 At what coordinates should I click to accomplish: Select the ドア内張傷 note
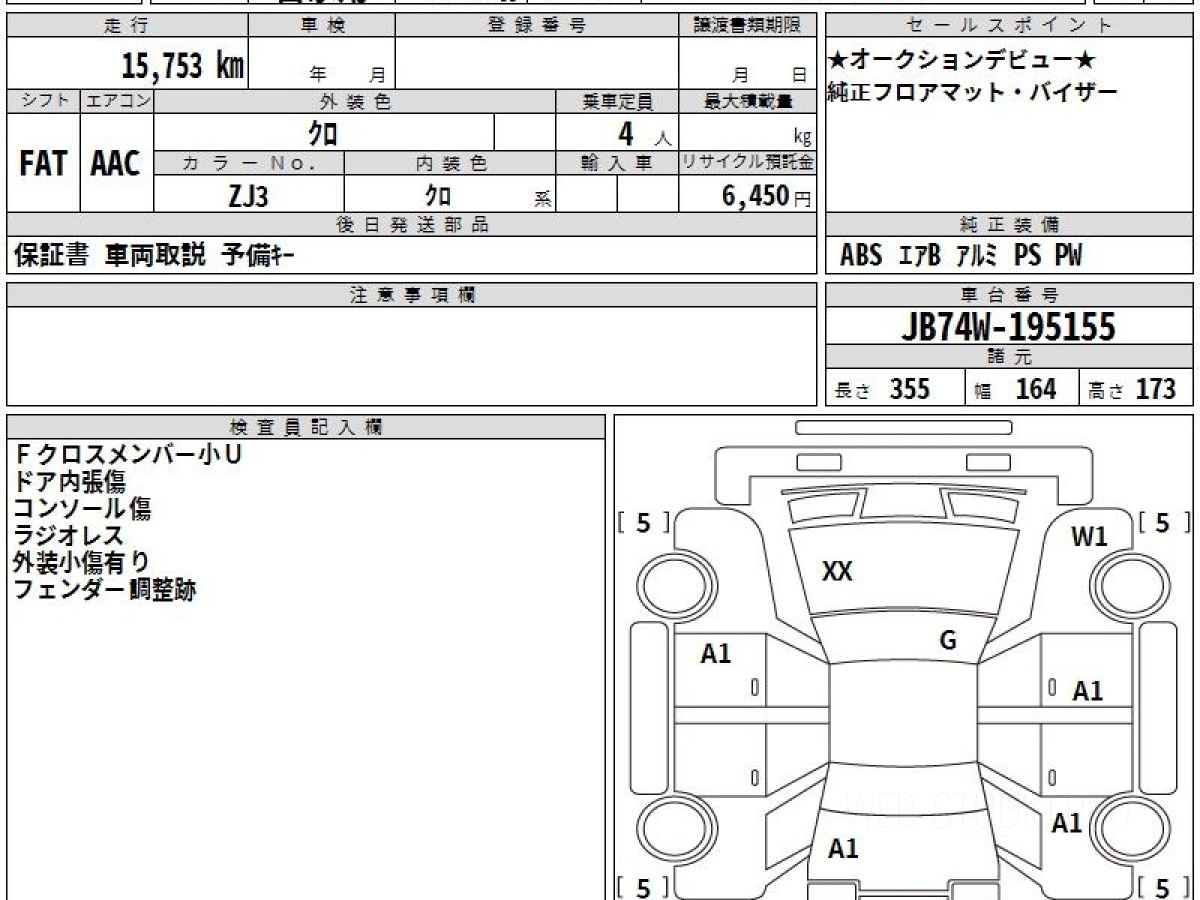click(x=69, y=482)
